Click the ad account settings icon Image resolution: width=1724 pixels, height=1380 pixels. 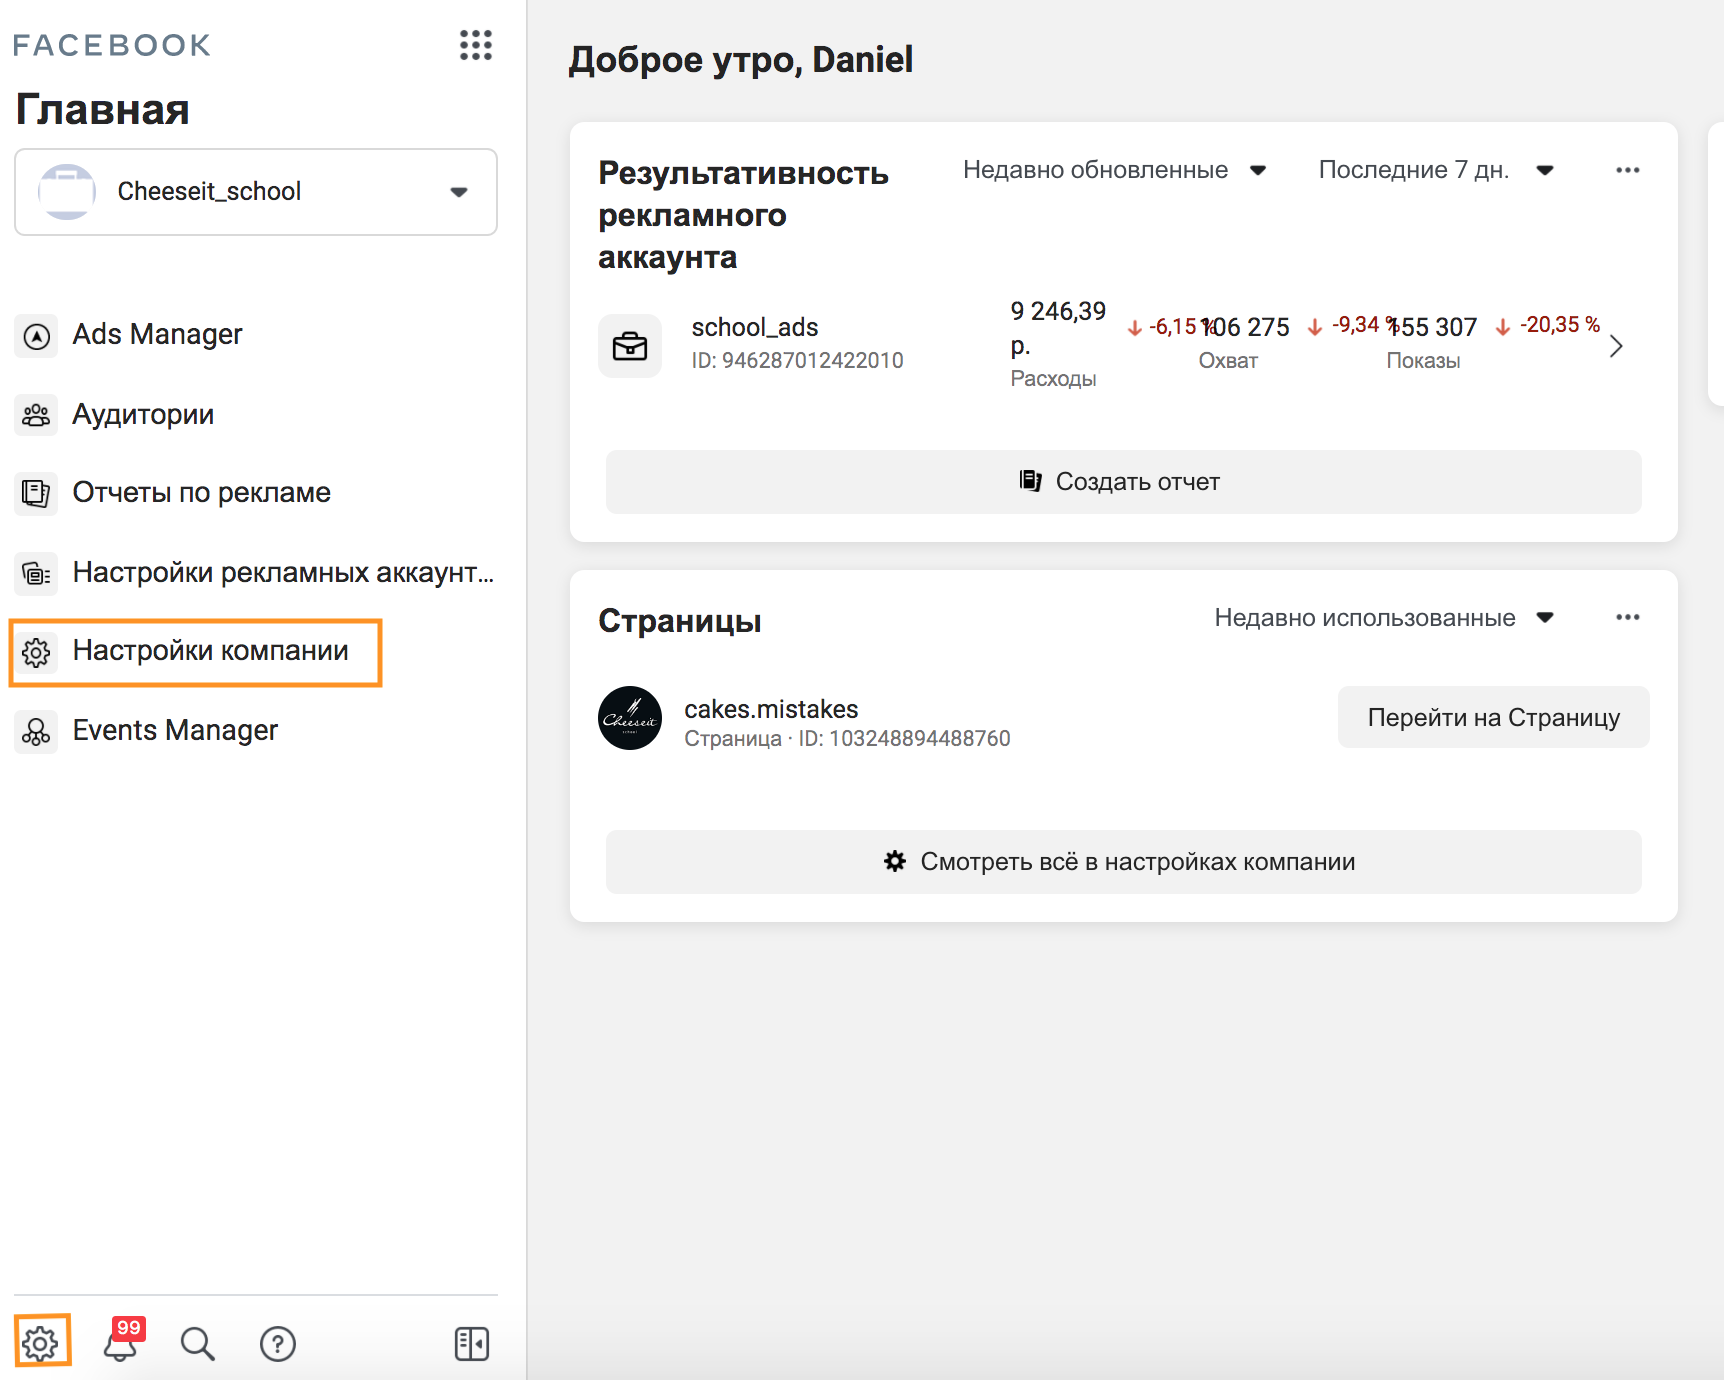[x=37, y=573]
